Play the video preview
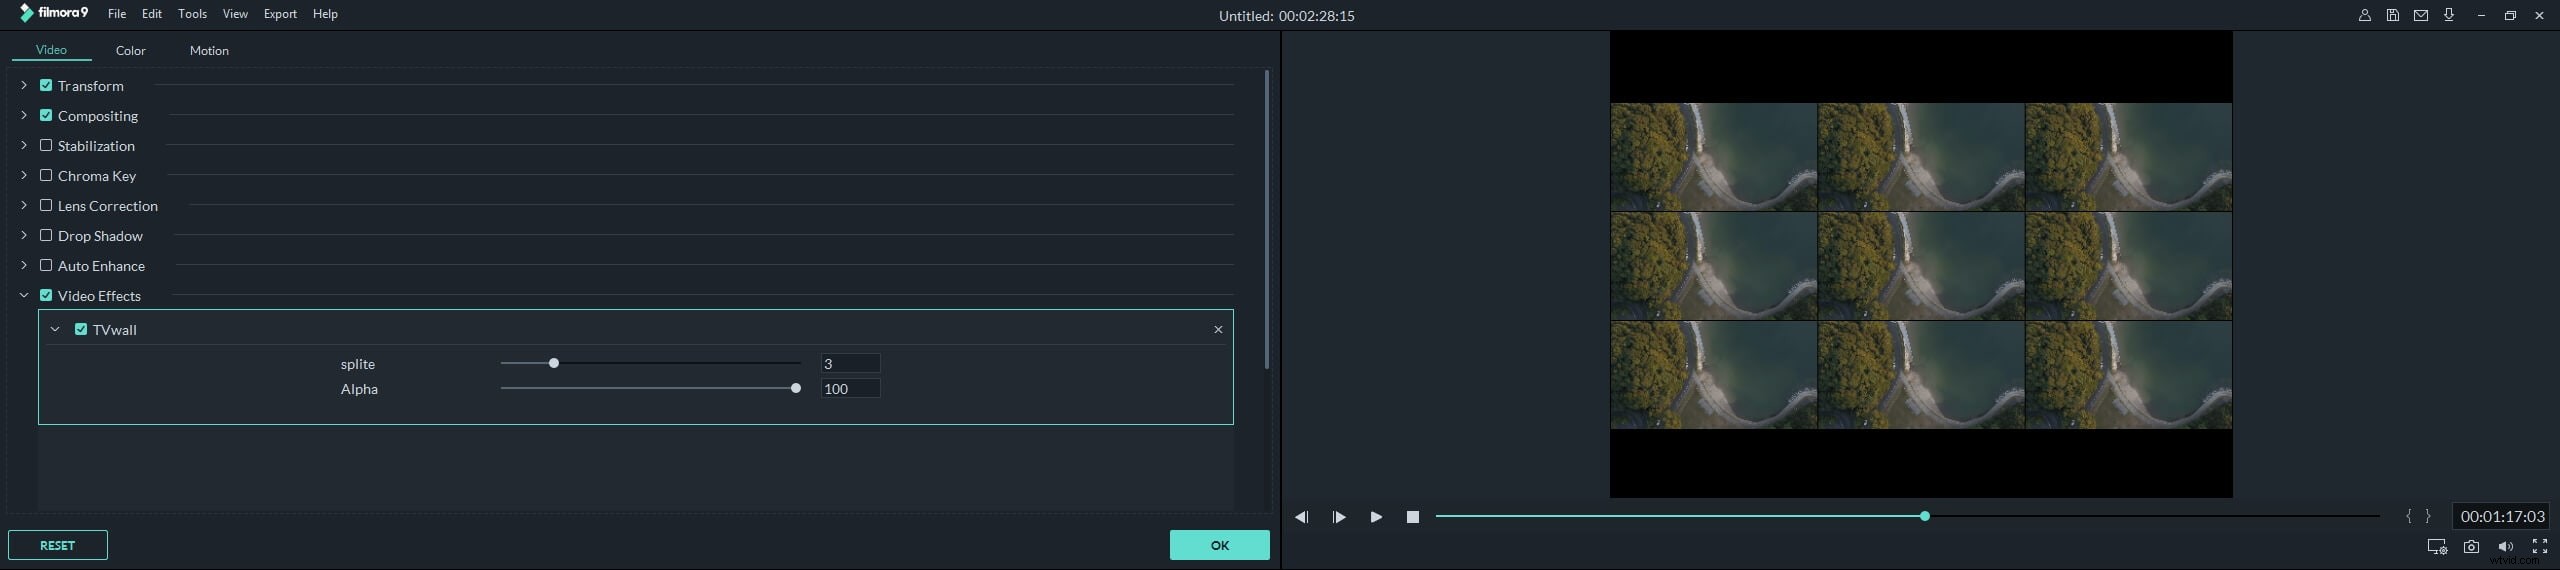This screenshot has width=2560, height=570. (1376, 517)
